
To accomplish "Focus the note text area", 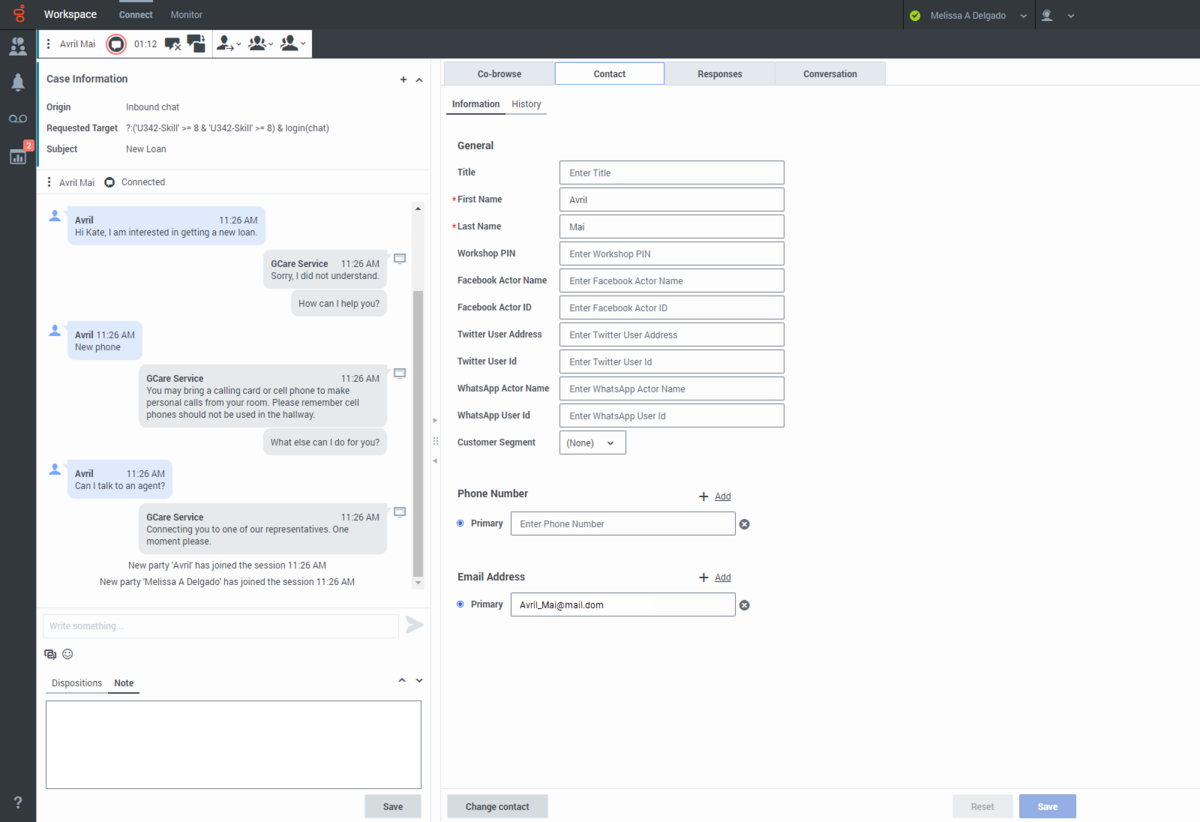I will pyautogui.click(x=233, y=745).
